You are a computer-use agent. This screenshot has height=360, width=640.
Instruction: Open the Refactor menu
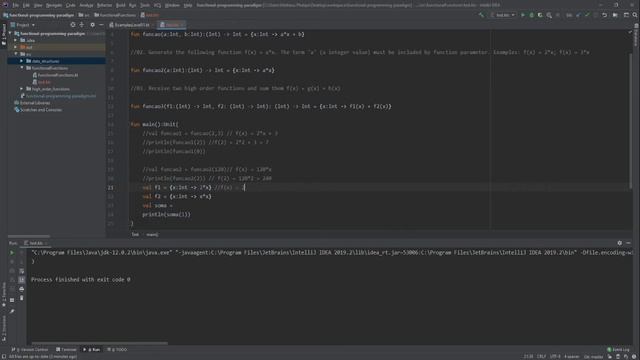(x=104, y=5)
